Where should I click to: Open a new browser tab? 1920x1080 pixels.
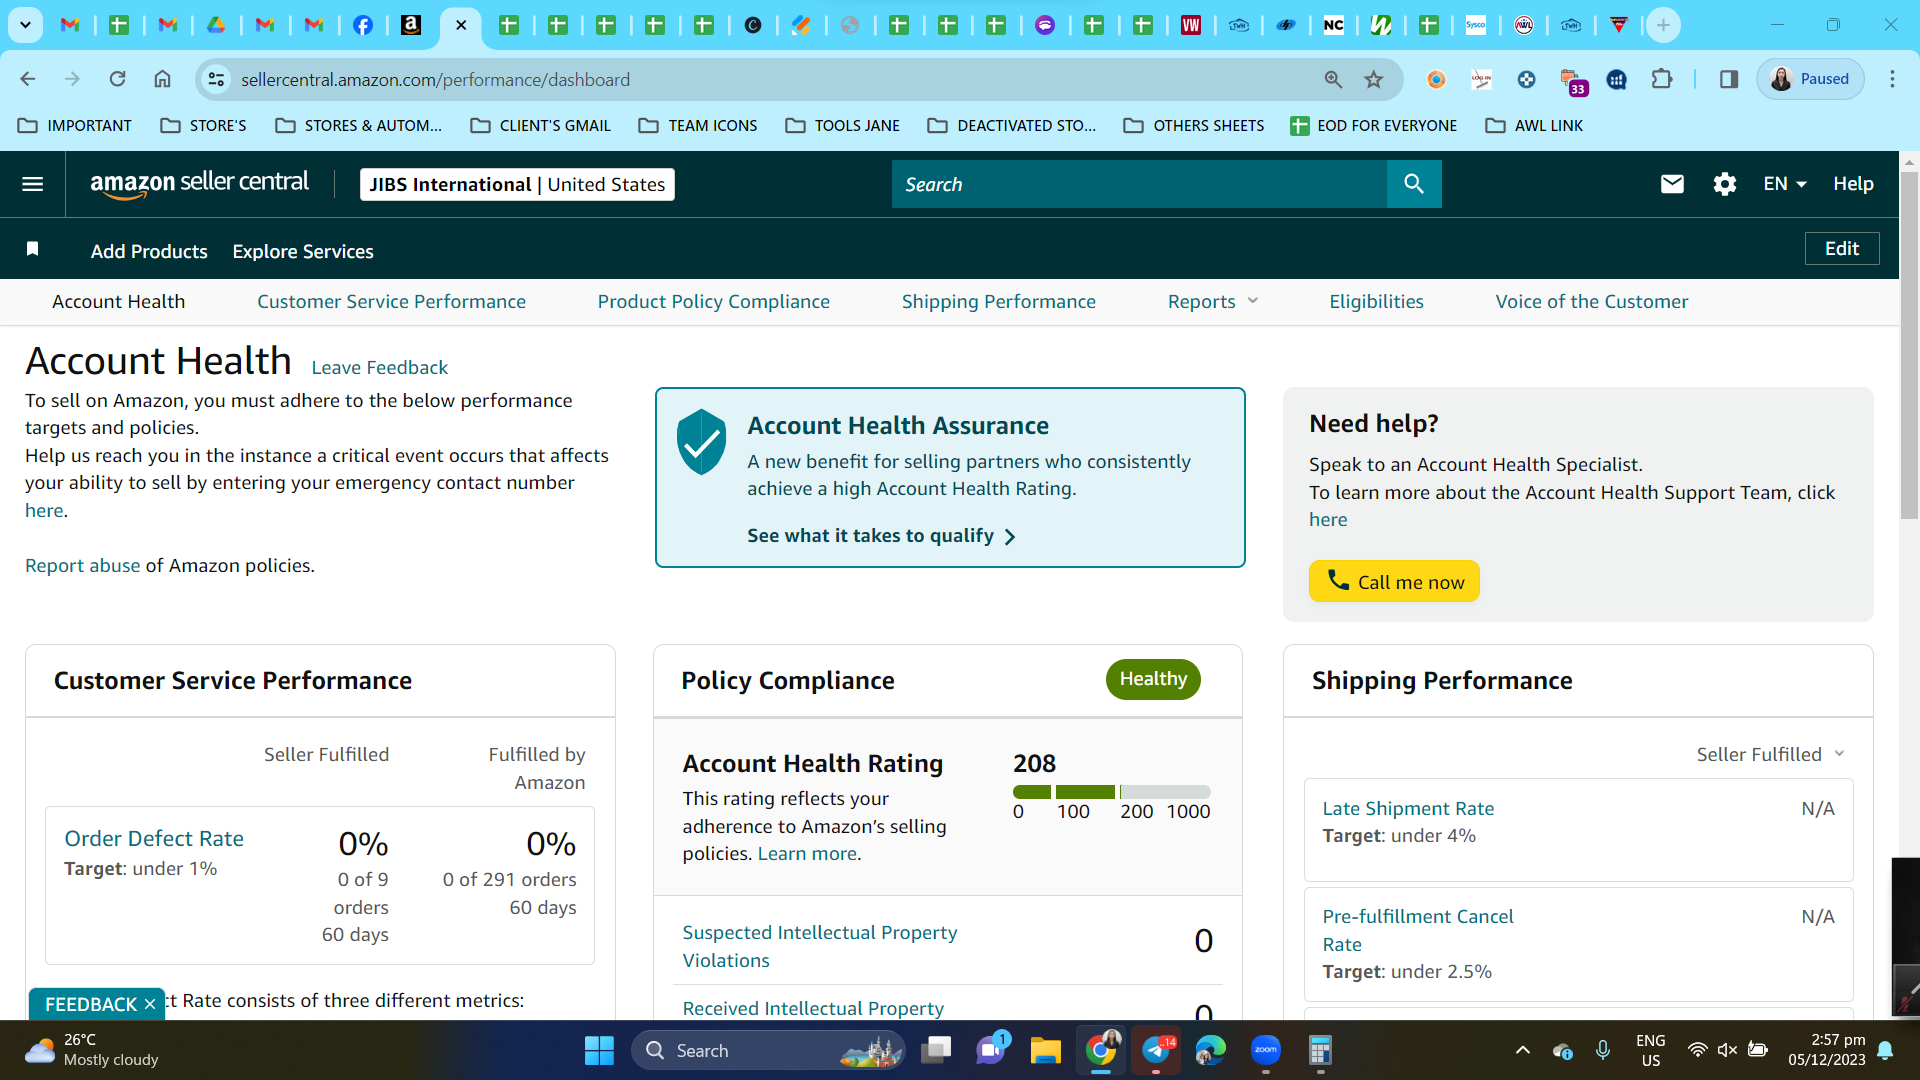point(1663,25)
